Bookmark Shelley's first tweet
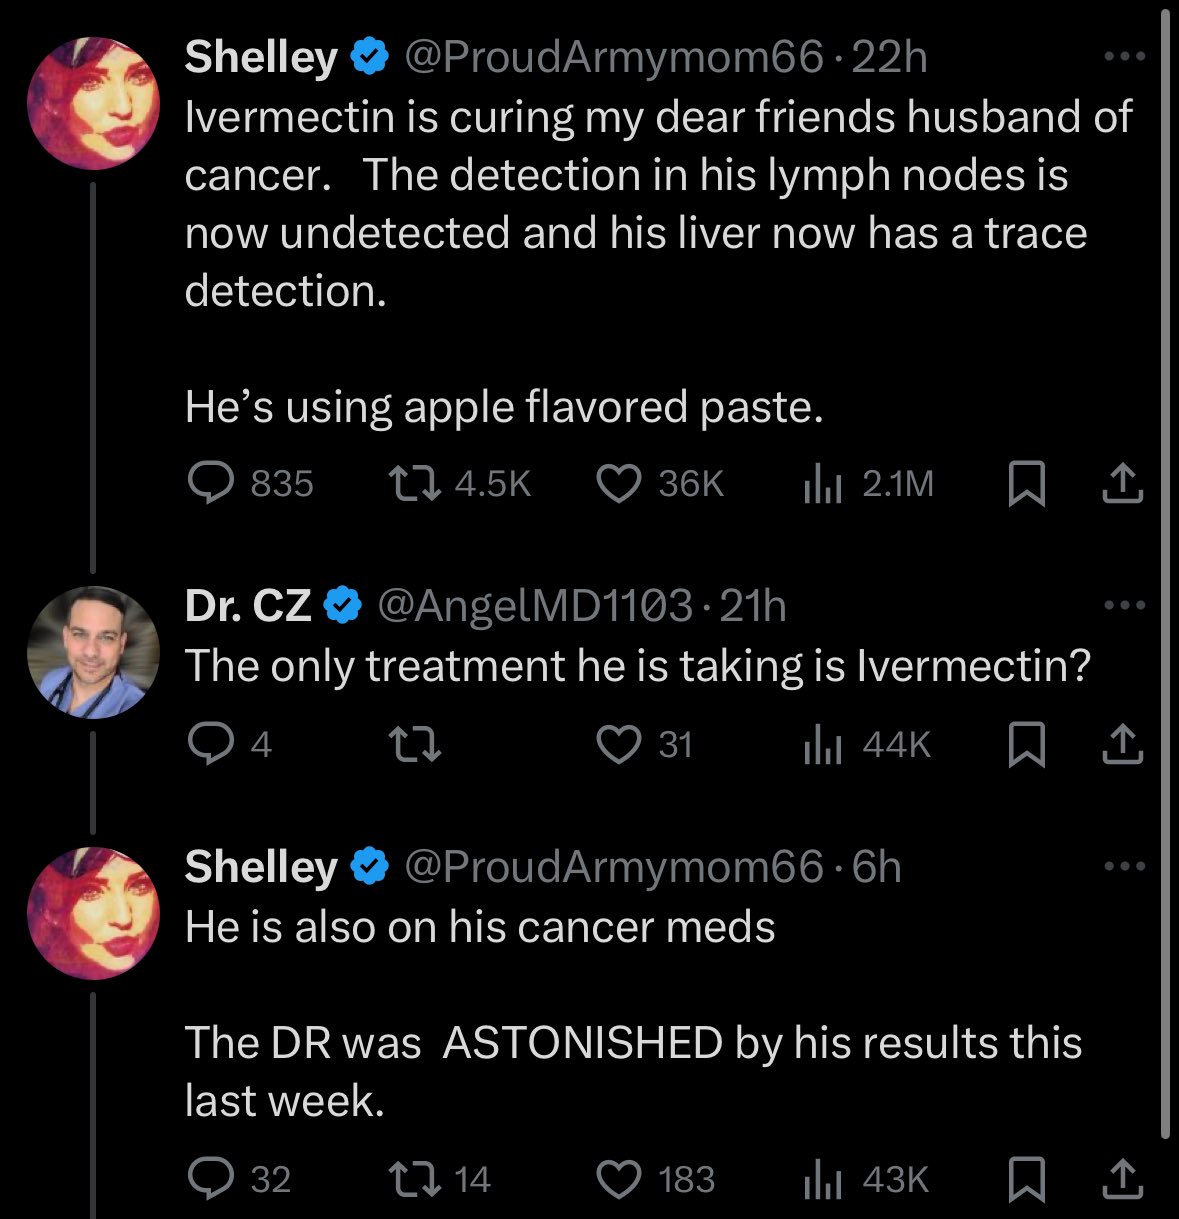The height and width of the screenshot is (1219, 1179). 1025,485
